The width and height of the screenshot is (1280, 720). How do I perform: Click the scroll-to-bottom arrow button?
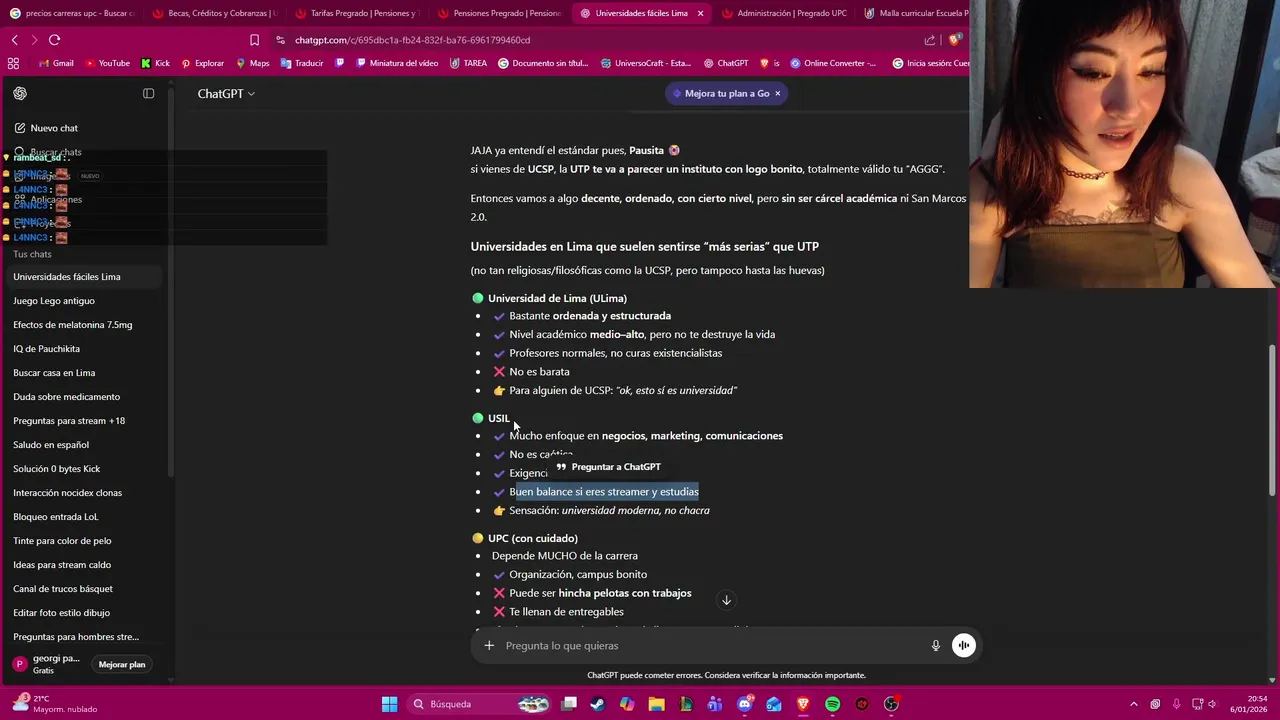coord(727,600)
